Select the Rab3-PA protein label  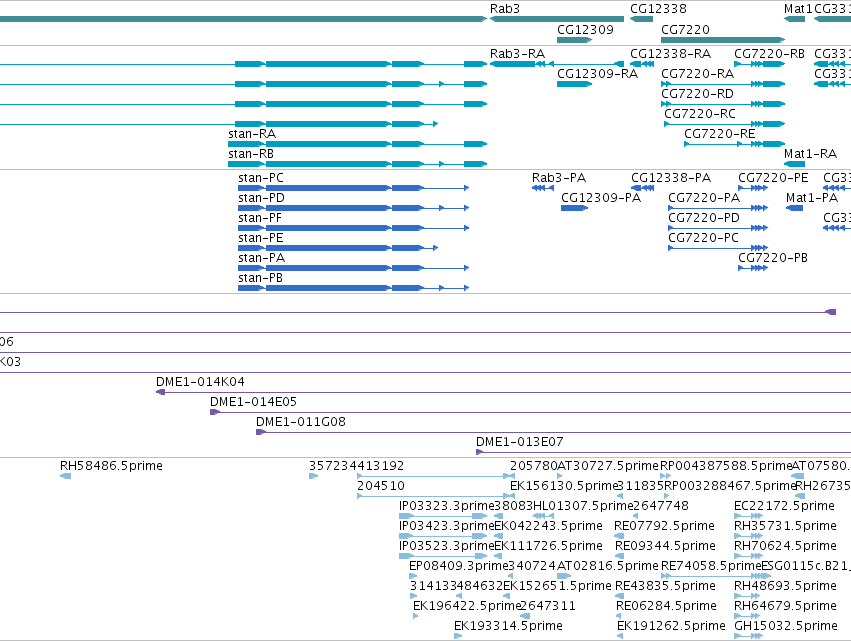(559, 178)
